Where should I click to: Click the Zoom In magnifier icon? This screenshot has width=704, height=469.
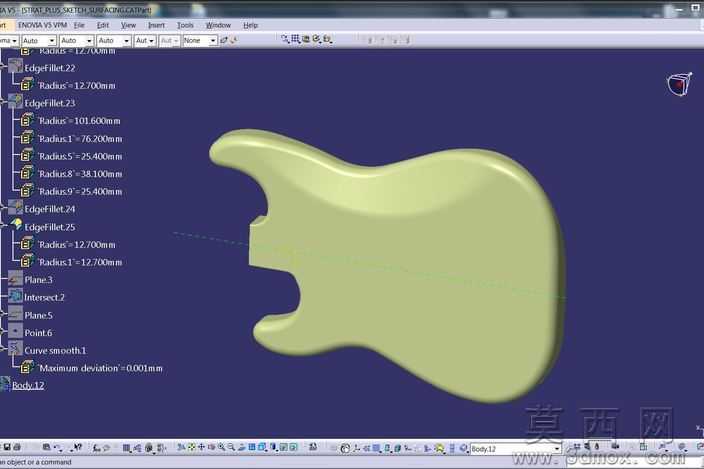pyautogui.click(x=221, y=447)
